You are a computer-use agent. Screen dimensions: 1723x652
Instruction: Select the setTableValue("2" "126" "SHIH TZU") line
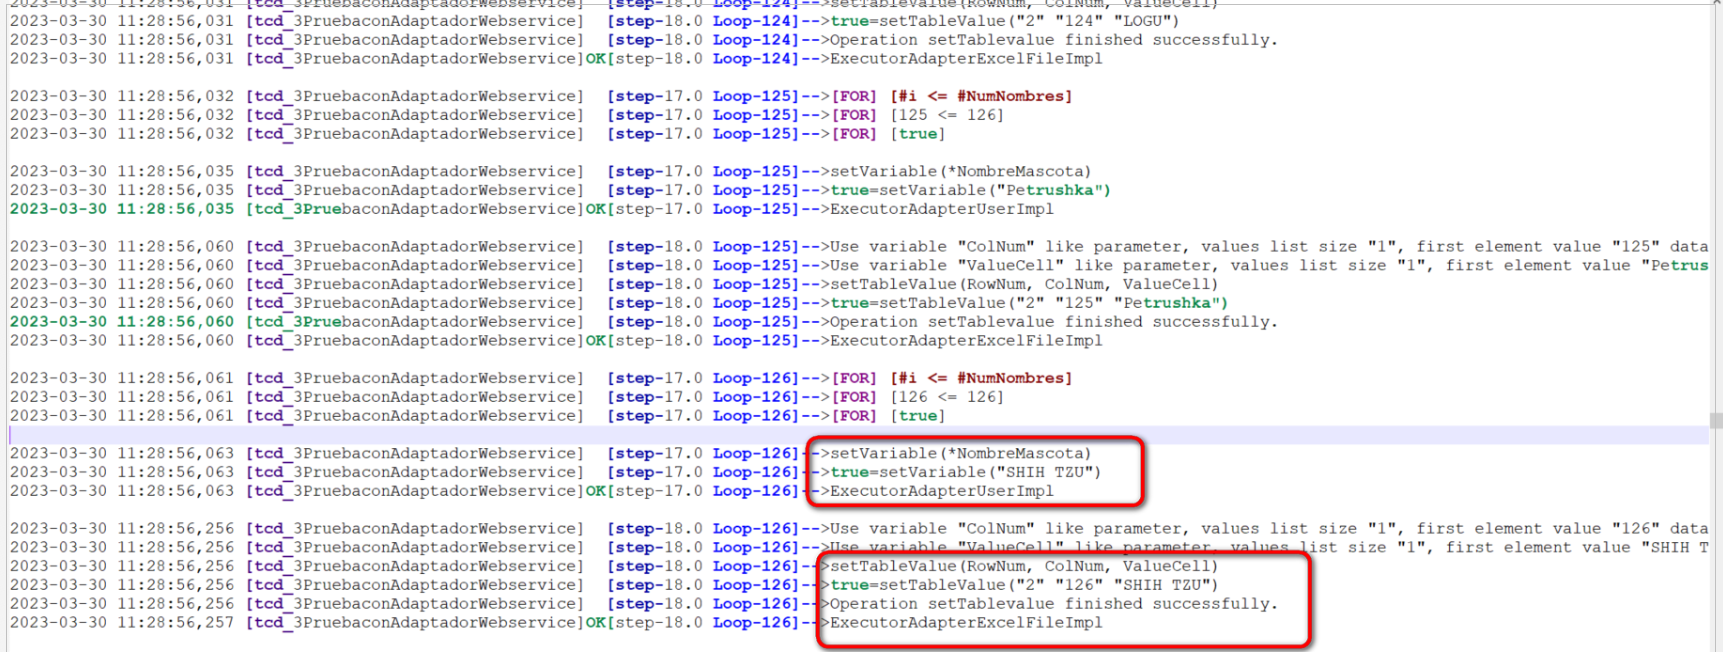pyautogui.click(x=1024, y=585)
